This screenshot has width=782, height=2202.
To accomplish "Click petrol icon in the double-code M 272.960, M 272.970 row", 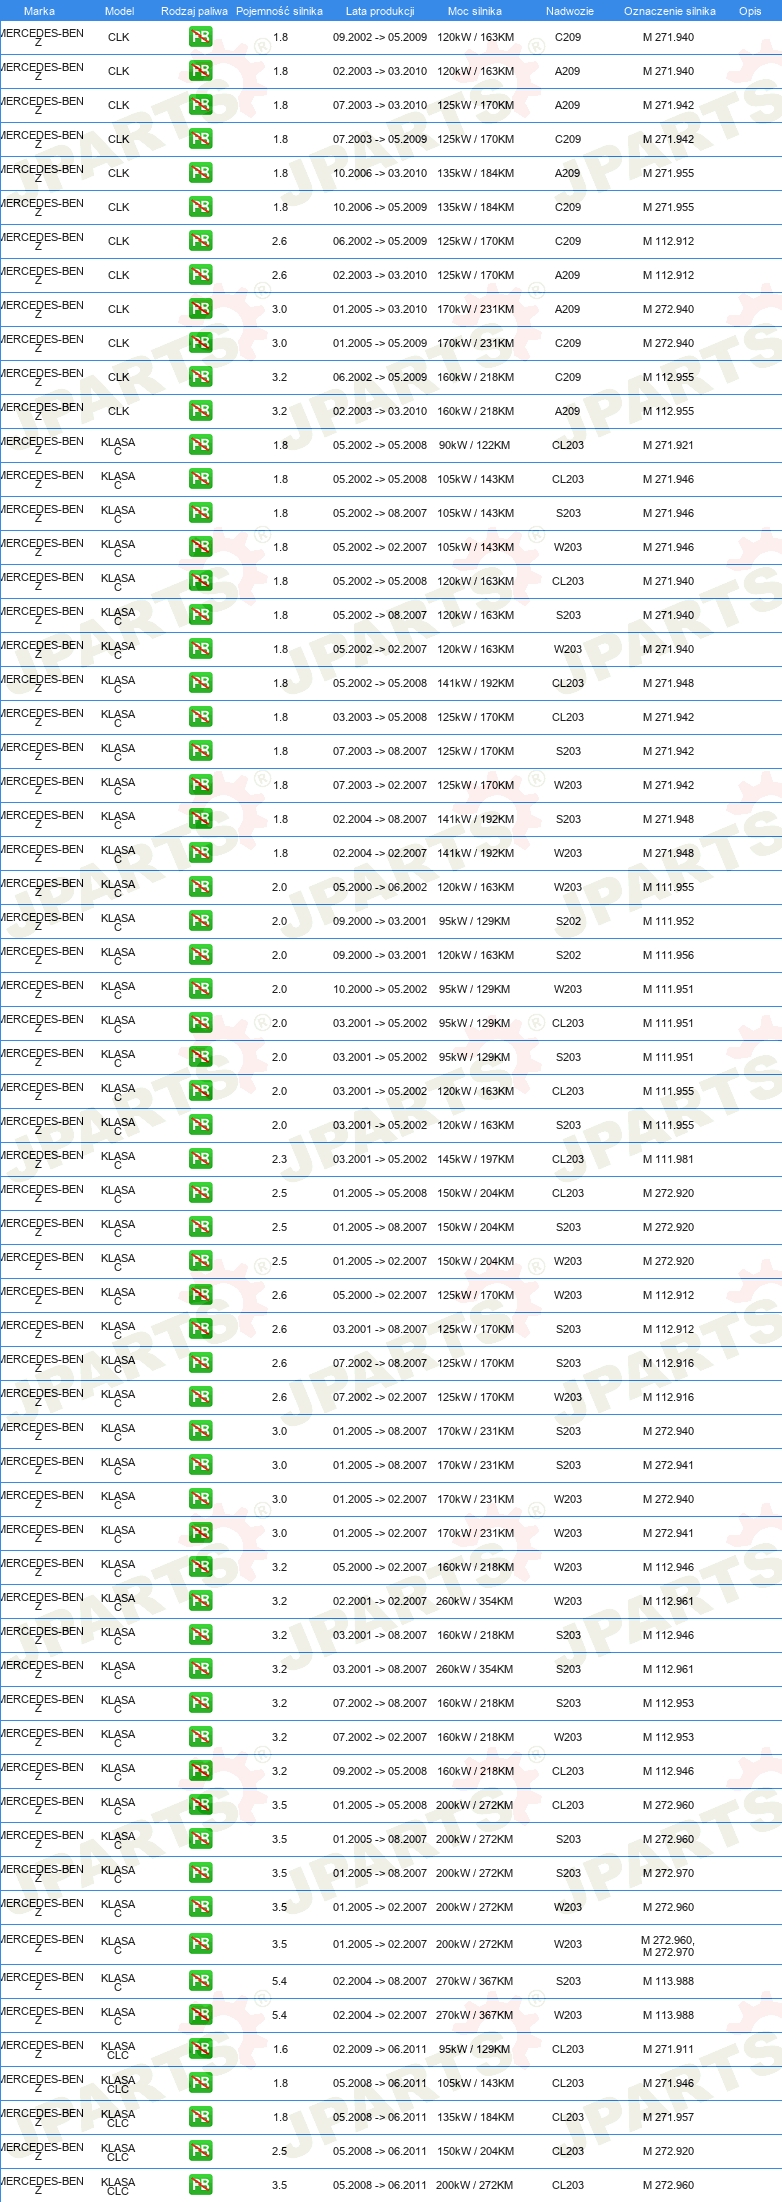I will coord(201,1944).
